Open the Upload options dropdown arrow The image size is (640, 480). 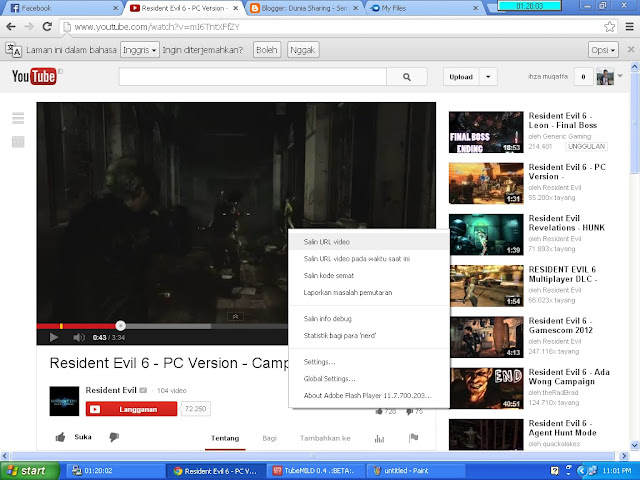click(488, 77)
